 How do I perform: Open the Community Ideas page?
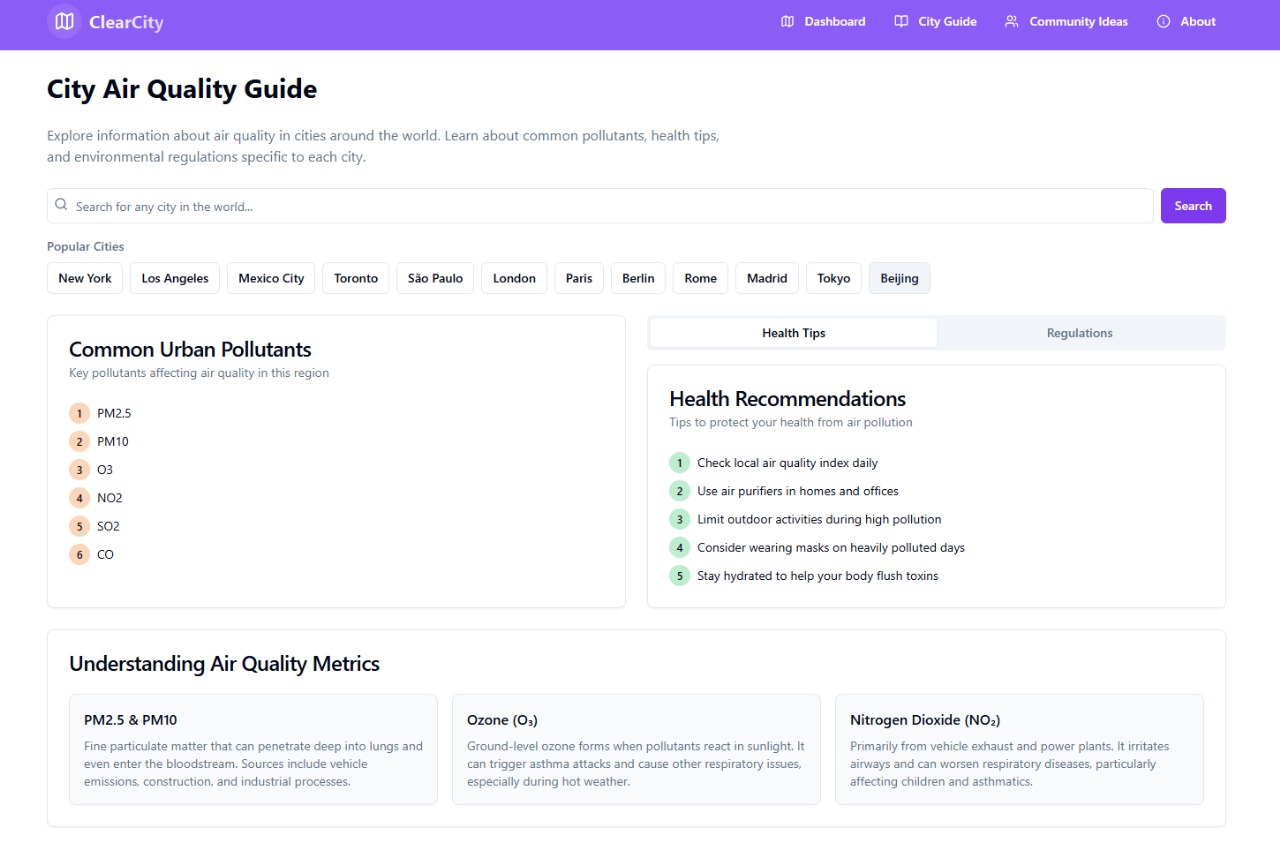pyautogui.click(x=1078, y=21)
